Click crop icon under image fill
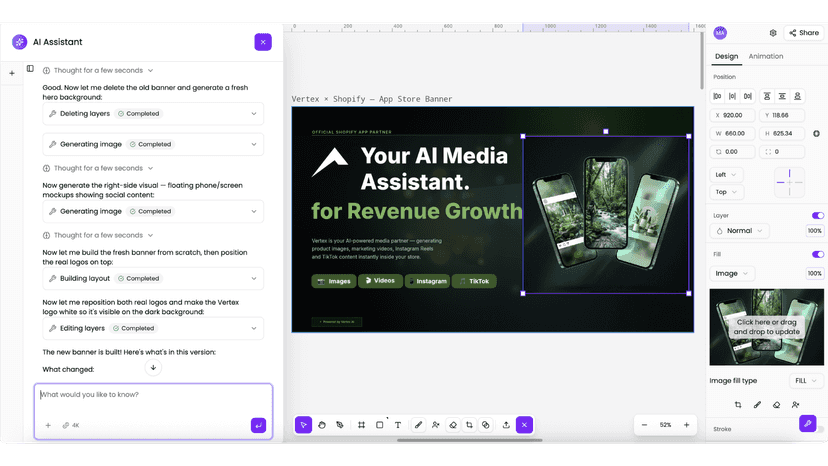This screenshot has width=828, height=466. coord(738,405)
